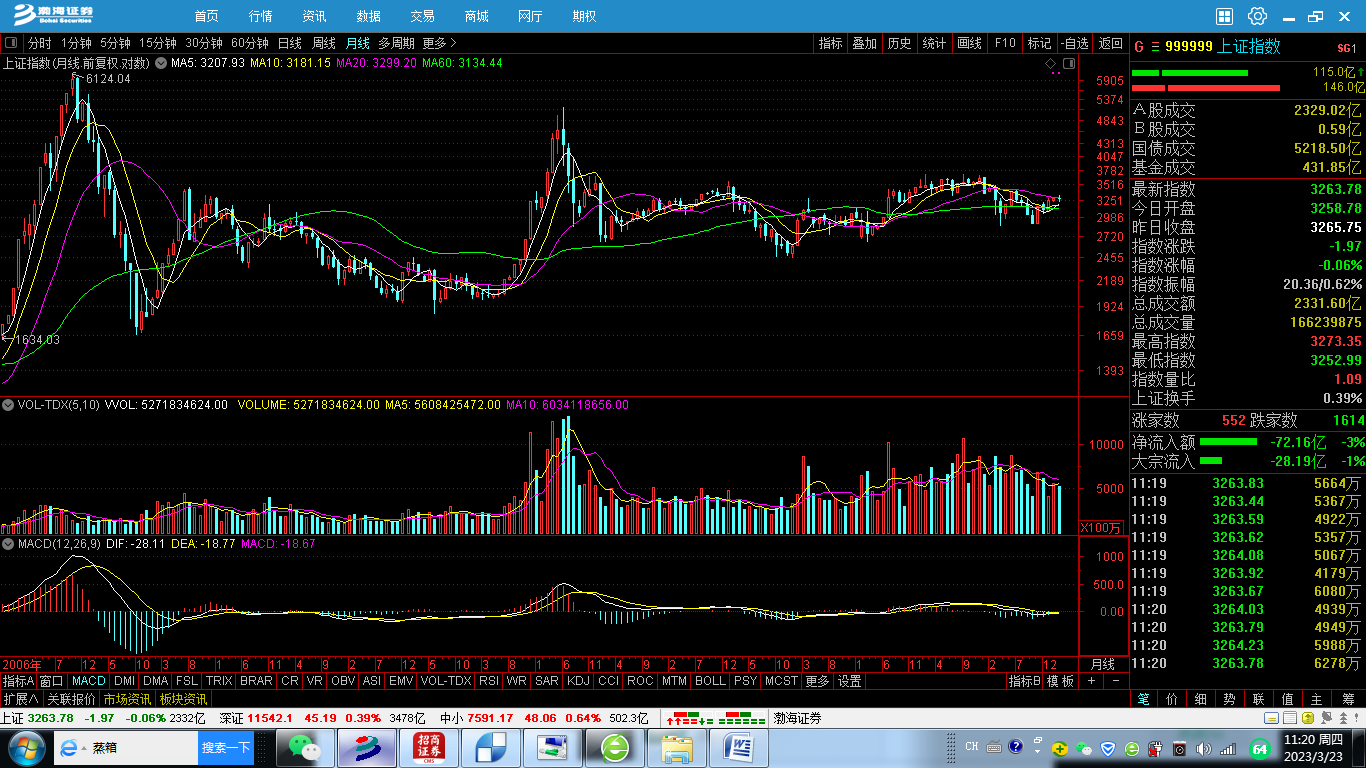Viewport: 1366px width, 768px height.
Task: Open 更多 periods dropdown
Action: [439, 43]
